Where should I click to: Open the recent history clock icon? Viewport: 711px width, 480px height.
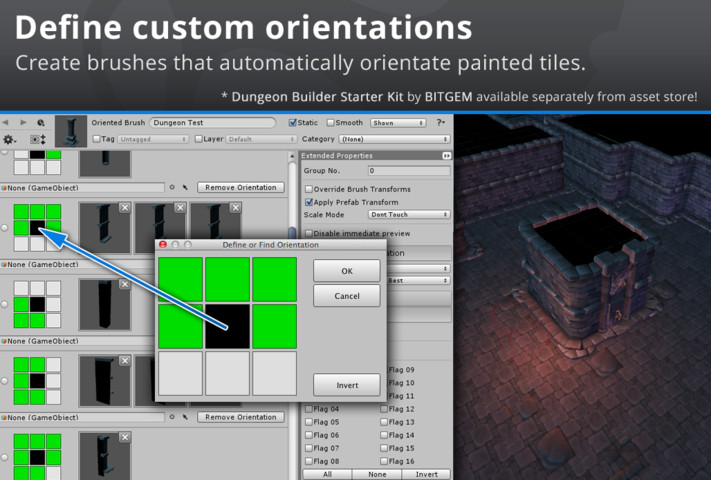tap(41, 123)
